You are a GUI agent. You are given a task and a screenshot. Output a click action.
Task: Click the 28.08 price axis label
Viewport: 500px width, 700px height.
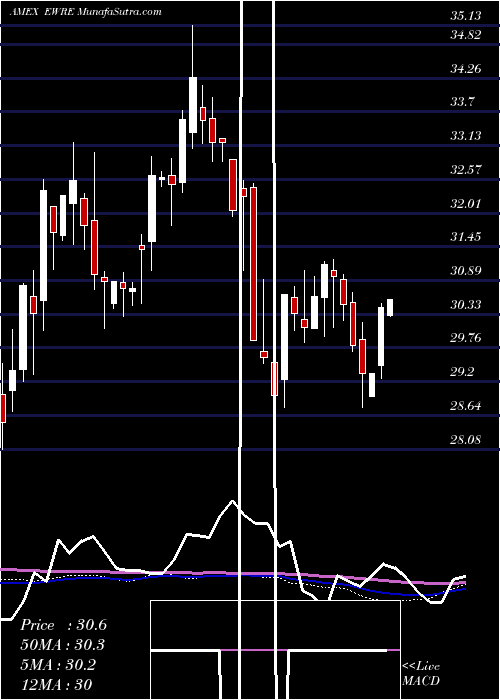pyautogui.click(x=466, y=439)
